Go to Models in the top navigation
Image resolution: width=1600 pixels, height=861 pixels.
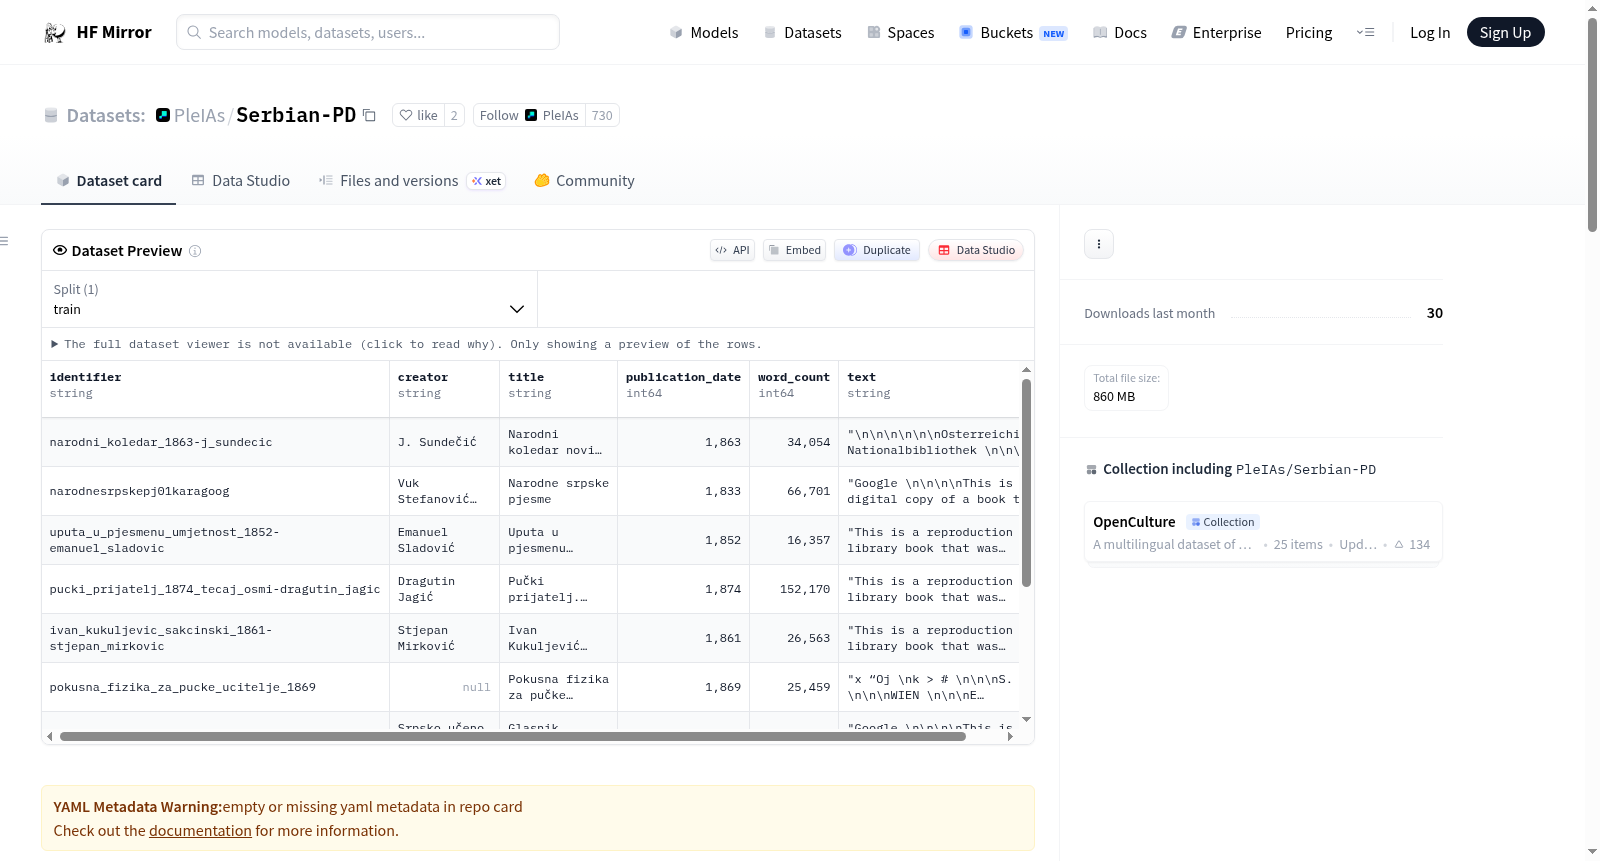[704, 33]
